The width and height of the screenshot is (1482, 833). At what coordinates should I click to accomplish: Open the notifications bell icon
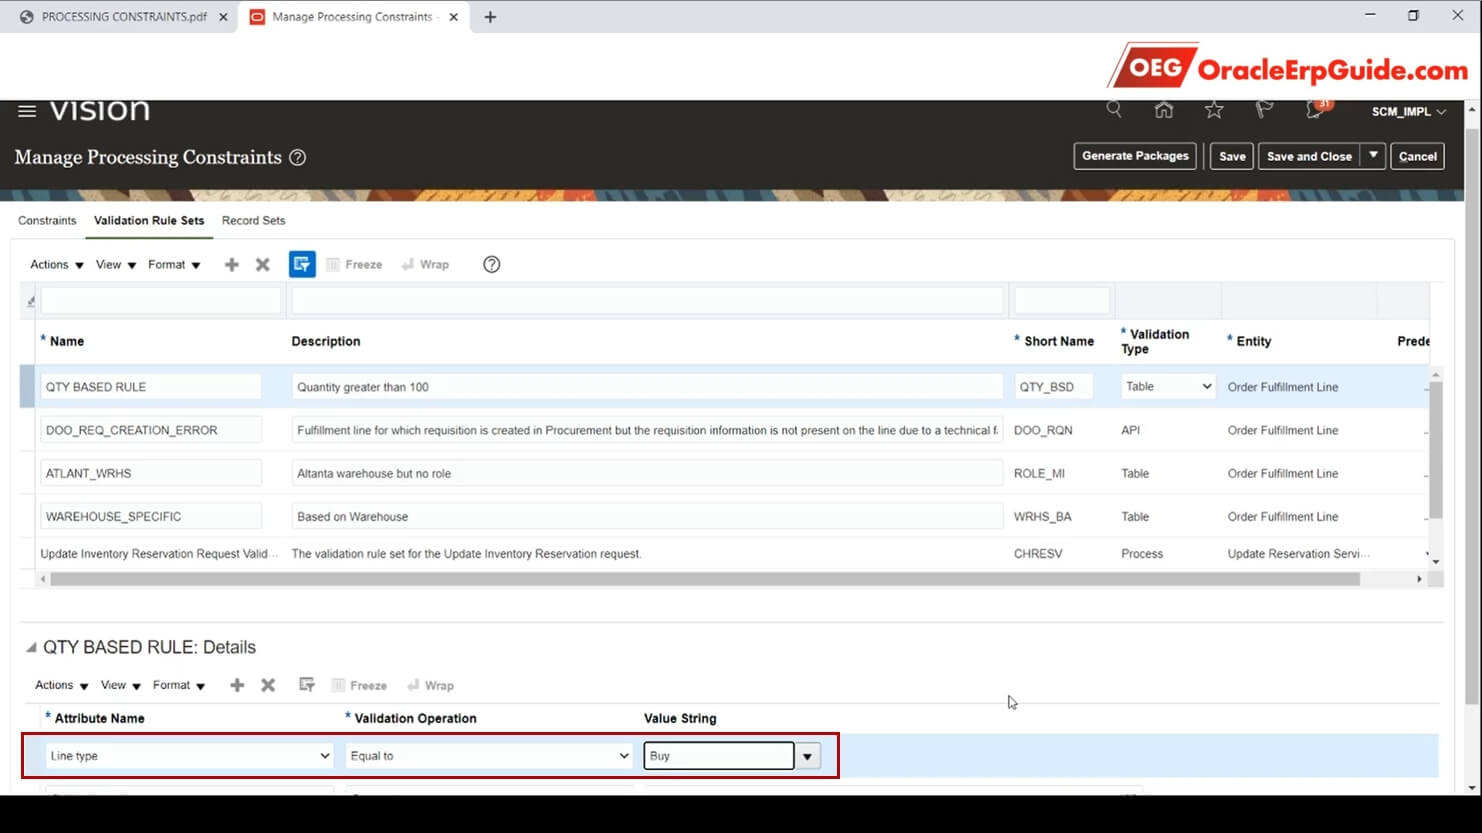pos(1316,110)
